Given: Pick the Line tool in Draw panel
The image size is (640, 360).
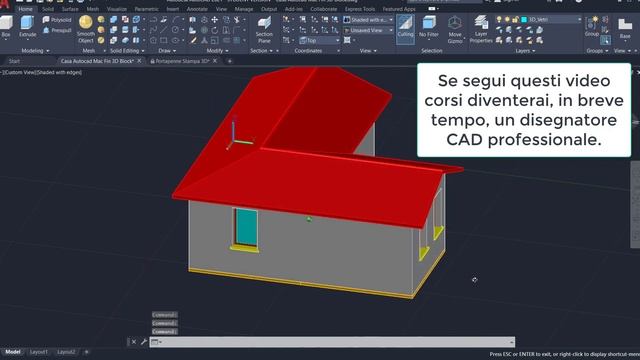Looking at the screenshot, I should (164, 30).
